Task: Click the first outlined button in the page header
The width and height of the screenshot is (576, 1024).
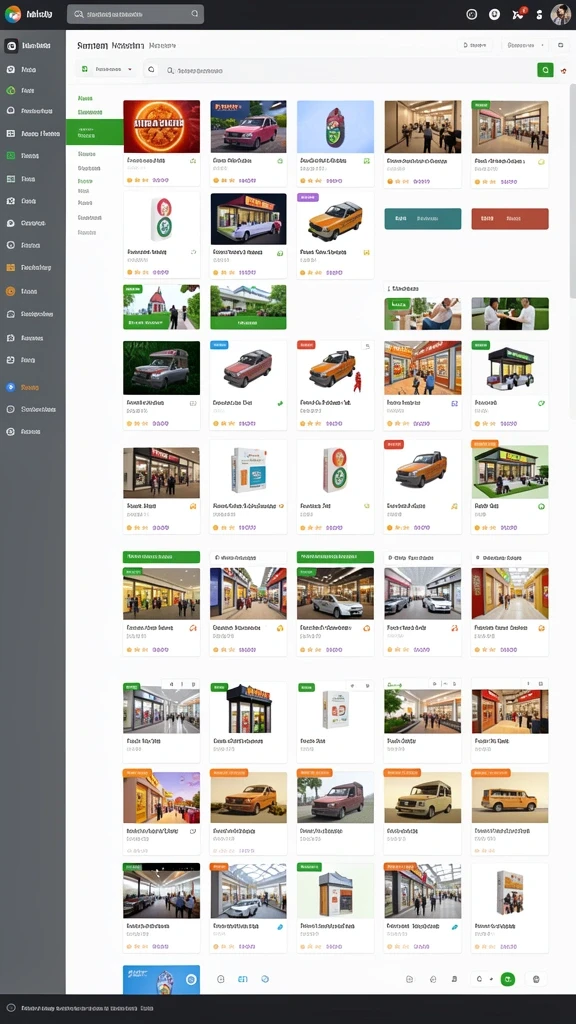Action: (x=475, y=46)
